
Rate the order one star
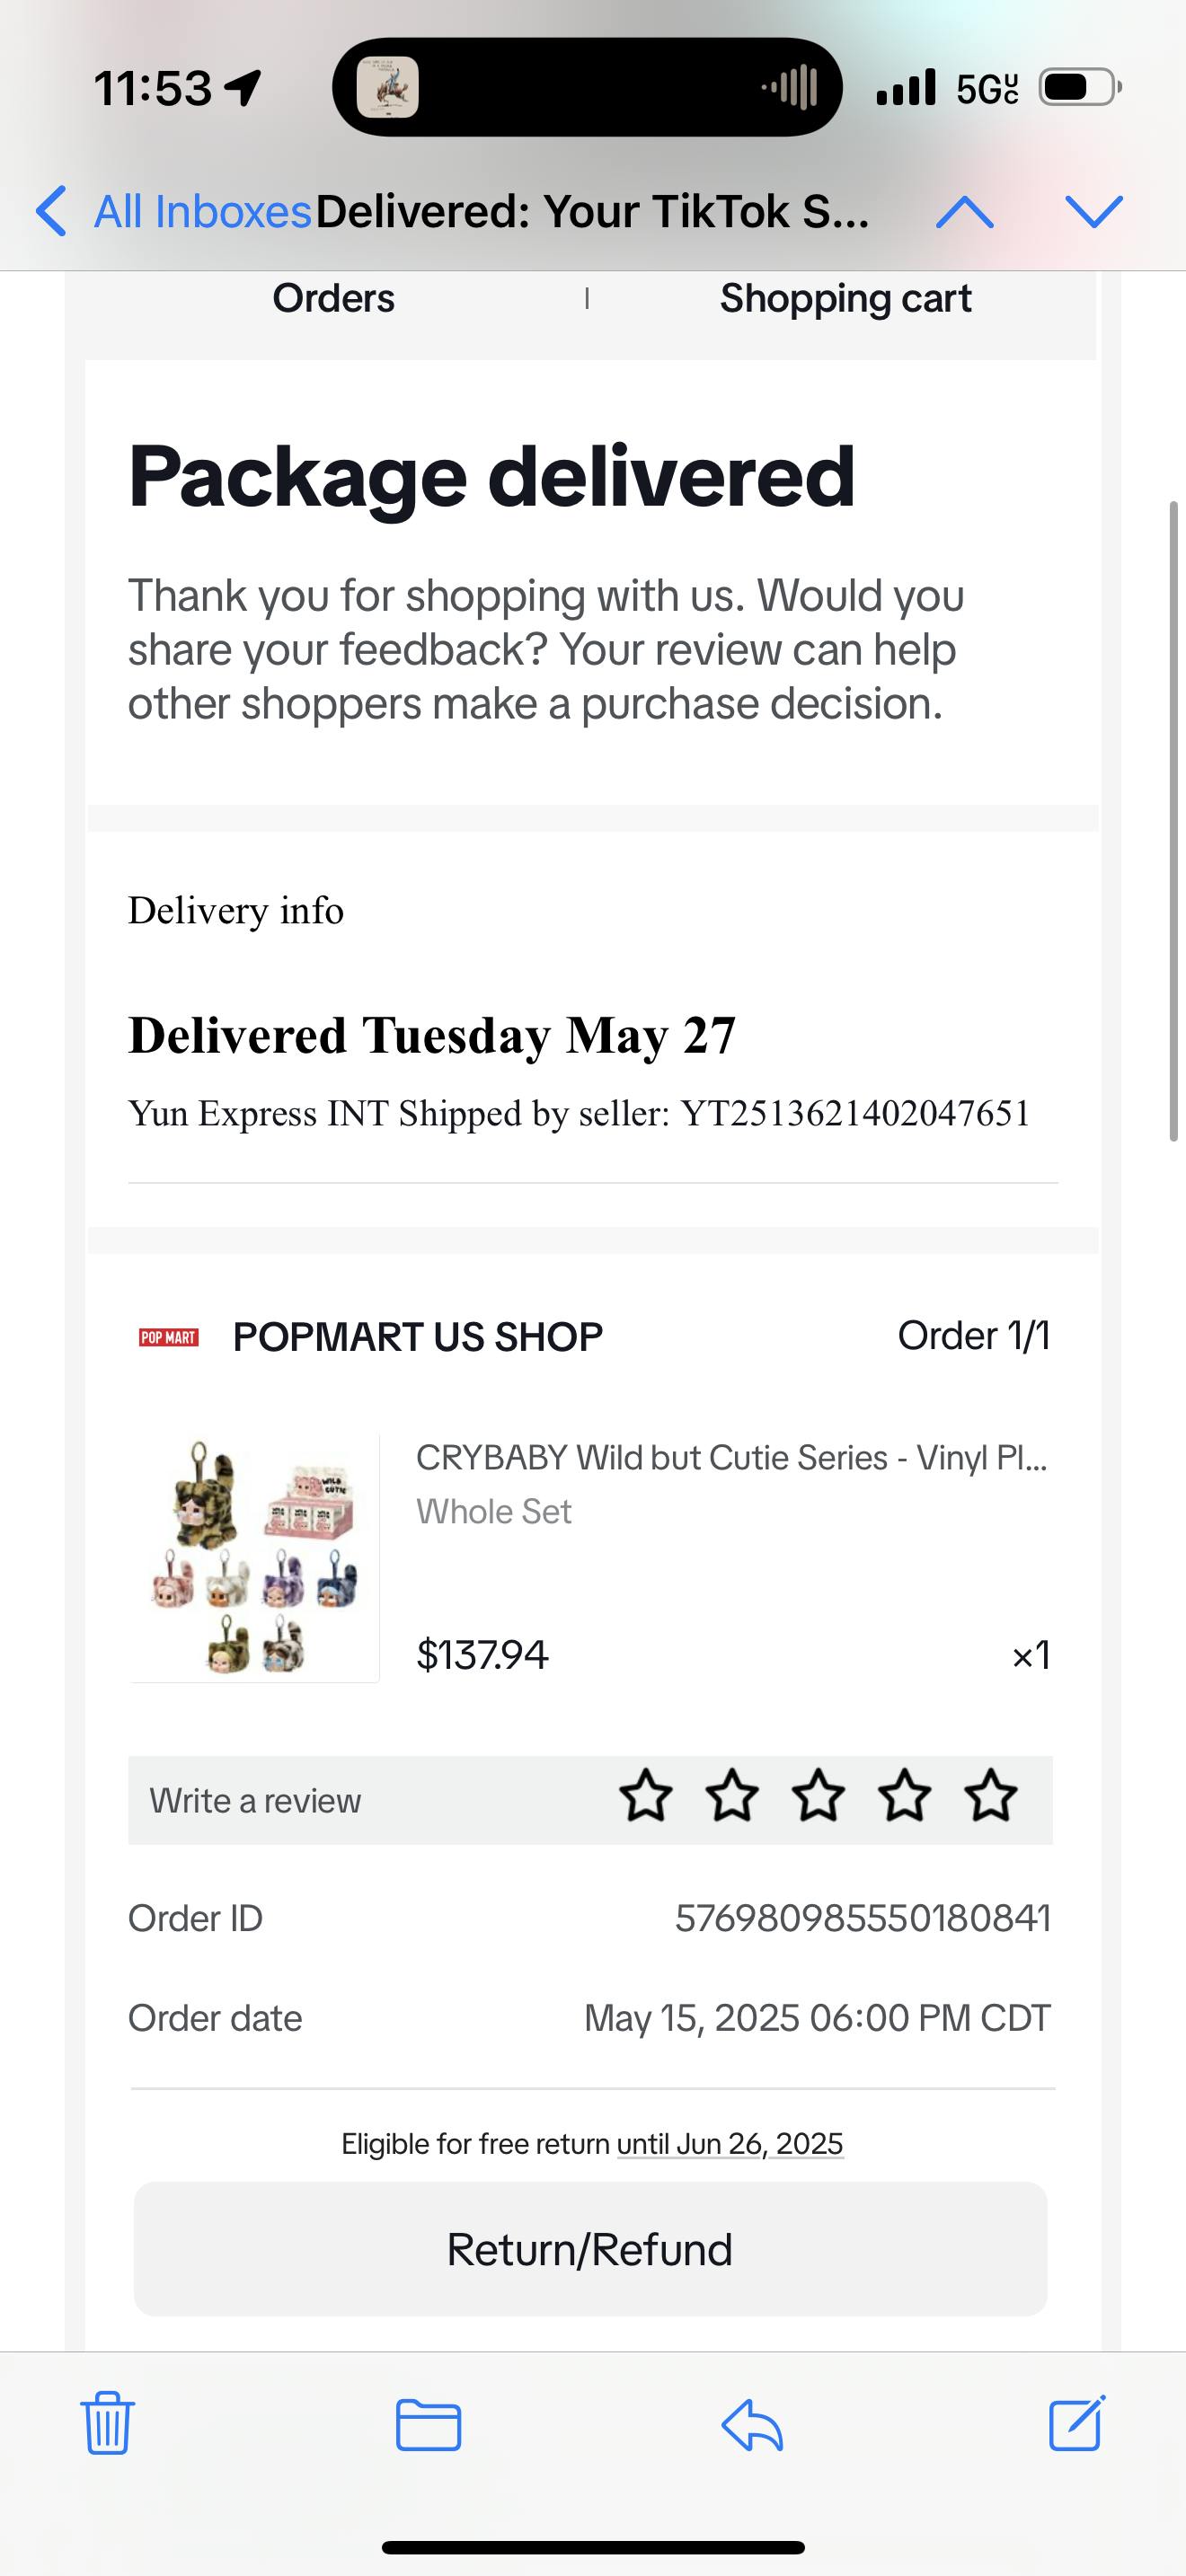645,1799
